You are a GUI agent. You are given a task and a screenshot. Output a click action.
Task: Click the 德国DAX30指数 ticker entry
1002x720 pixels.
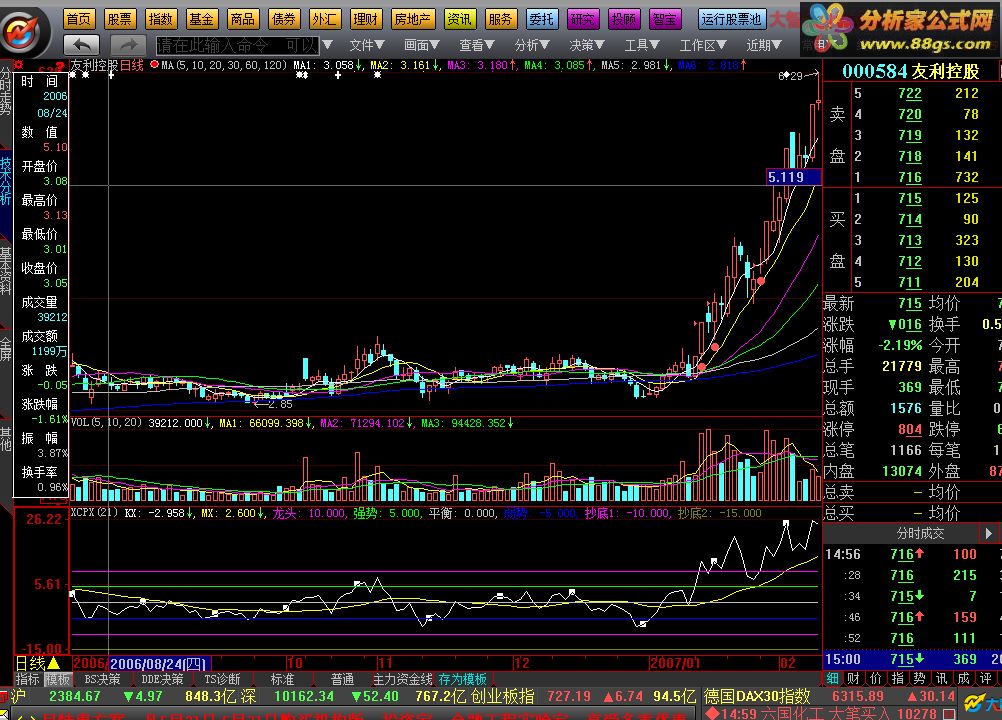(758, 696)
